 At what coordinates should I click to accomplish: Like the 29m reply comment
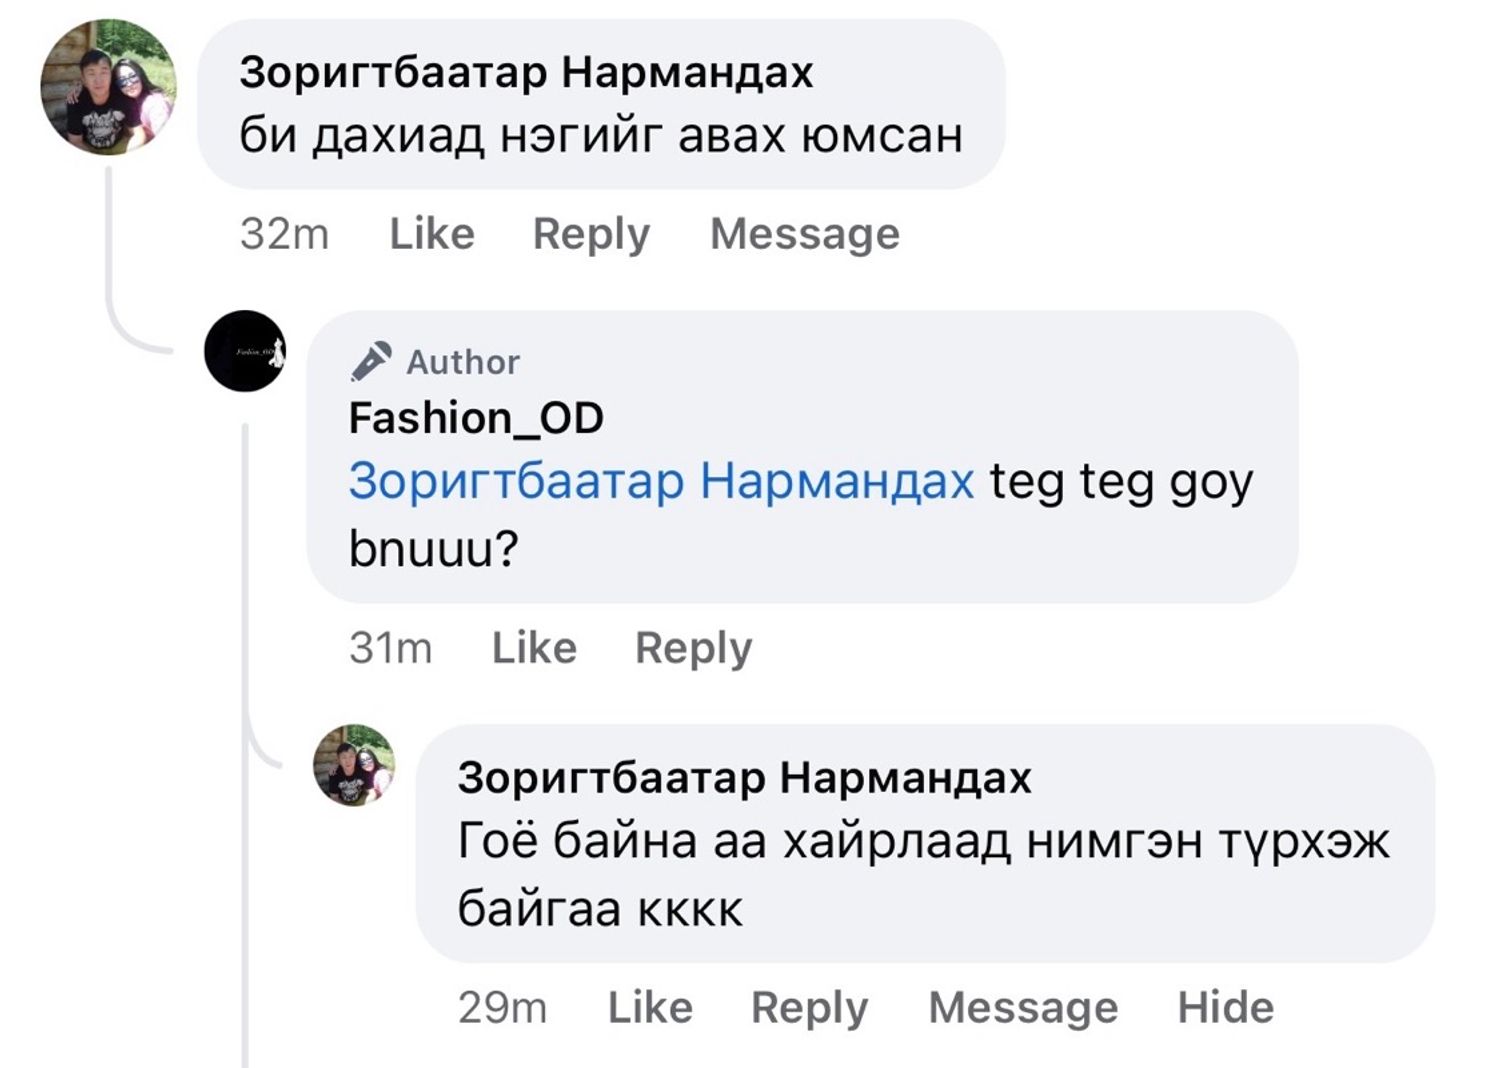tap(650, 1007)
